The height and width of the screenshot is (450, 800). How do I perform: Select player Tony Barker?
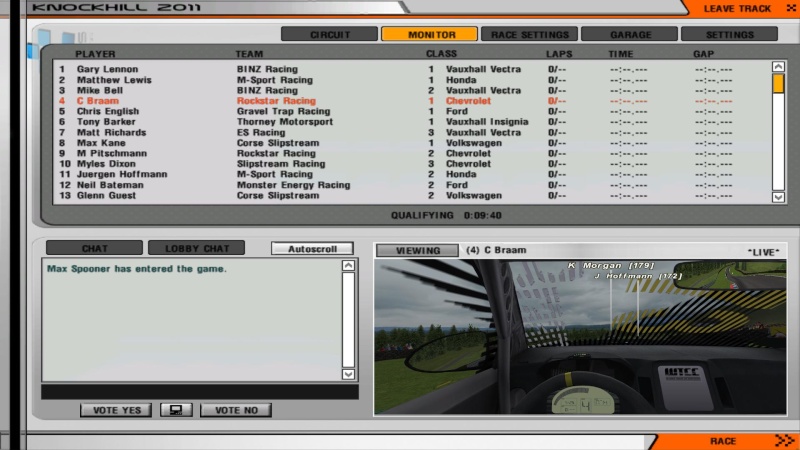click(x=106, y=121)
